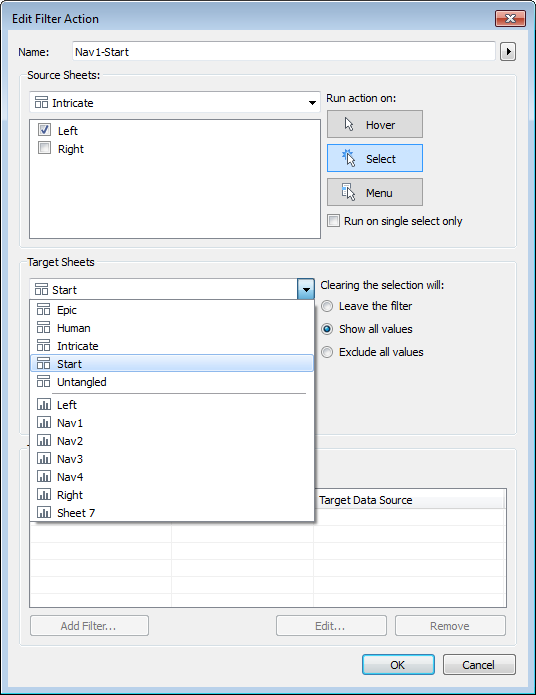The height and width of the screenshot is (695, 536).
Task: Collapse the Target Sheets Start dropdown arrow
Action: point(306,289)
